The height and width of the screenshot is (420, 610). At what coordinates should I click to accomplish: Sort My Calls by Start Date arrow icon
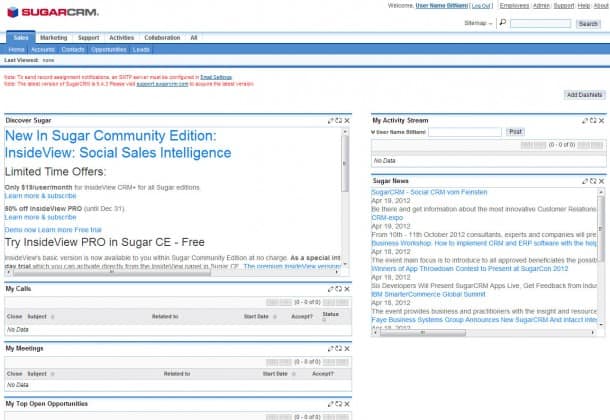coord(275,317)
